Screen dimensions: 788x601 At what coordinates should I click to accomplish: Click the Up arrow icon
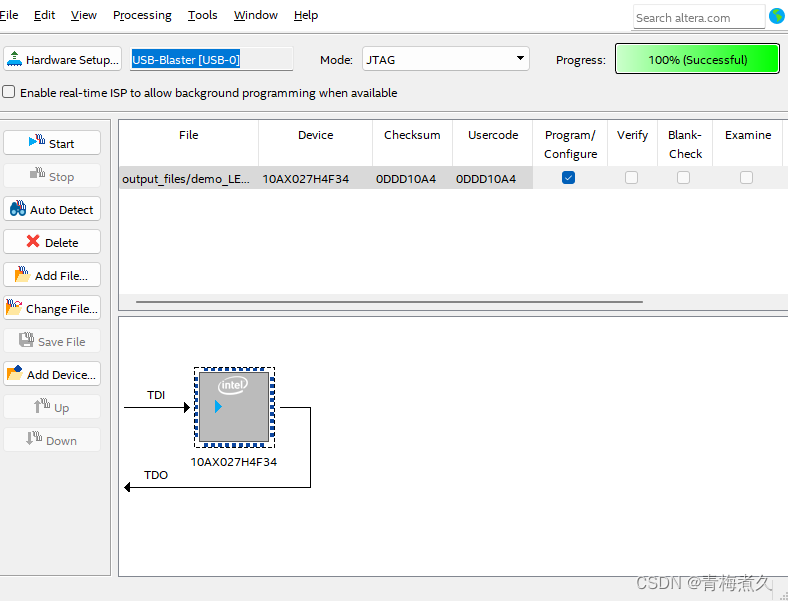click(42, 406)
